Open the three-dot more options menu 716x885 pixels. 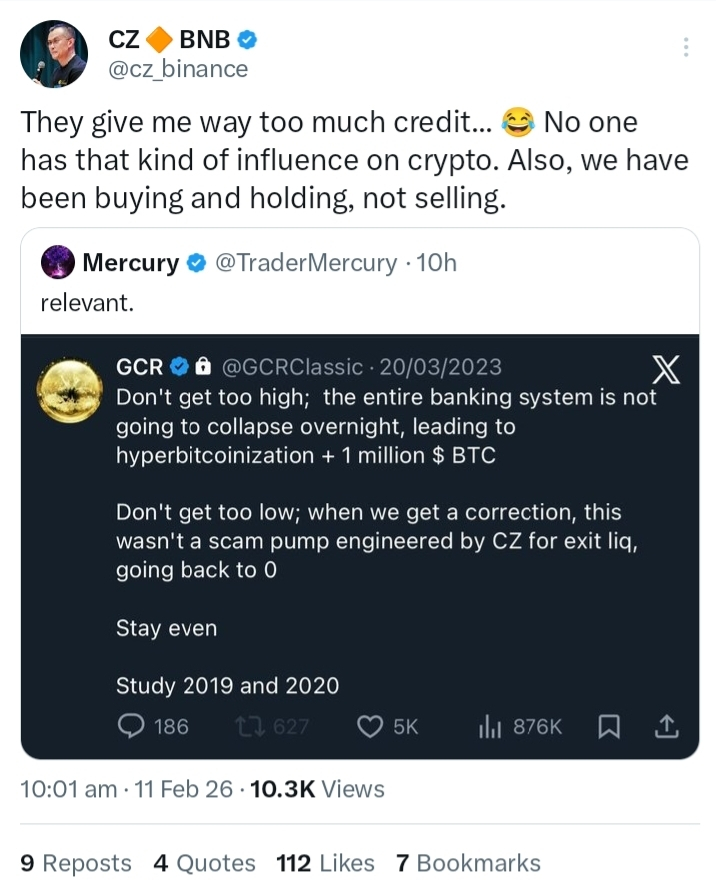[686, 47]
